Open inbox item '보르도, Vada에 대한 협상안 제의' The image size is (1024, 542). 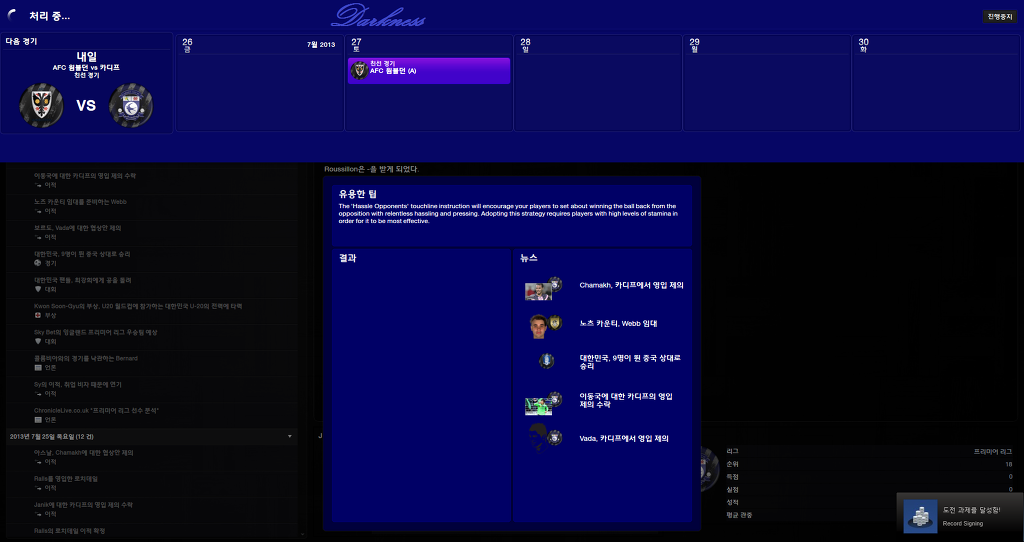coord(152,232)
